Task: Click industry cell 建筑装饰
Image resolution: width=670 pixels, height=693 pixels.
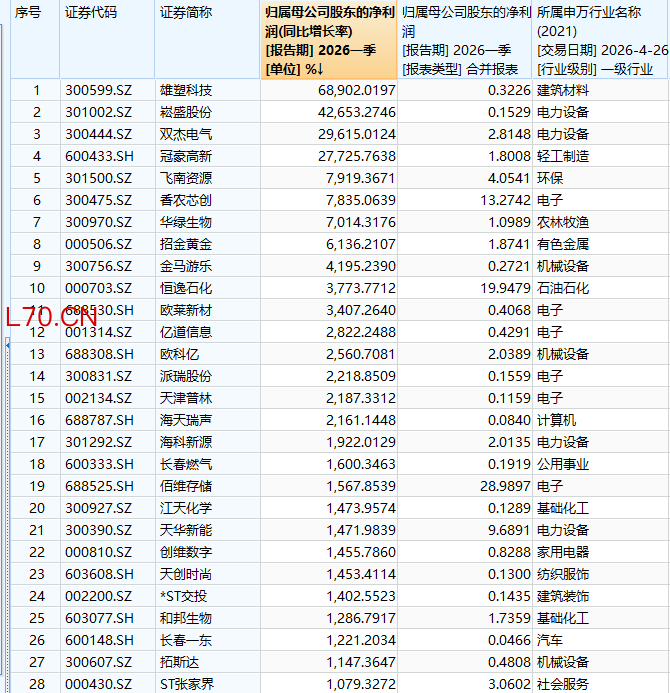Action: coord(563,597)
